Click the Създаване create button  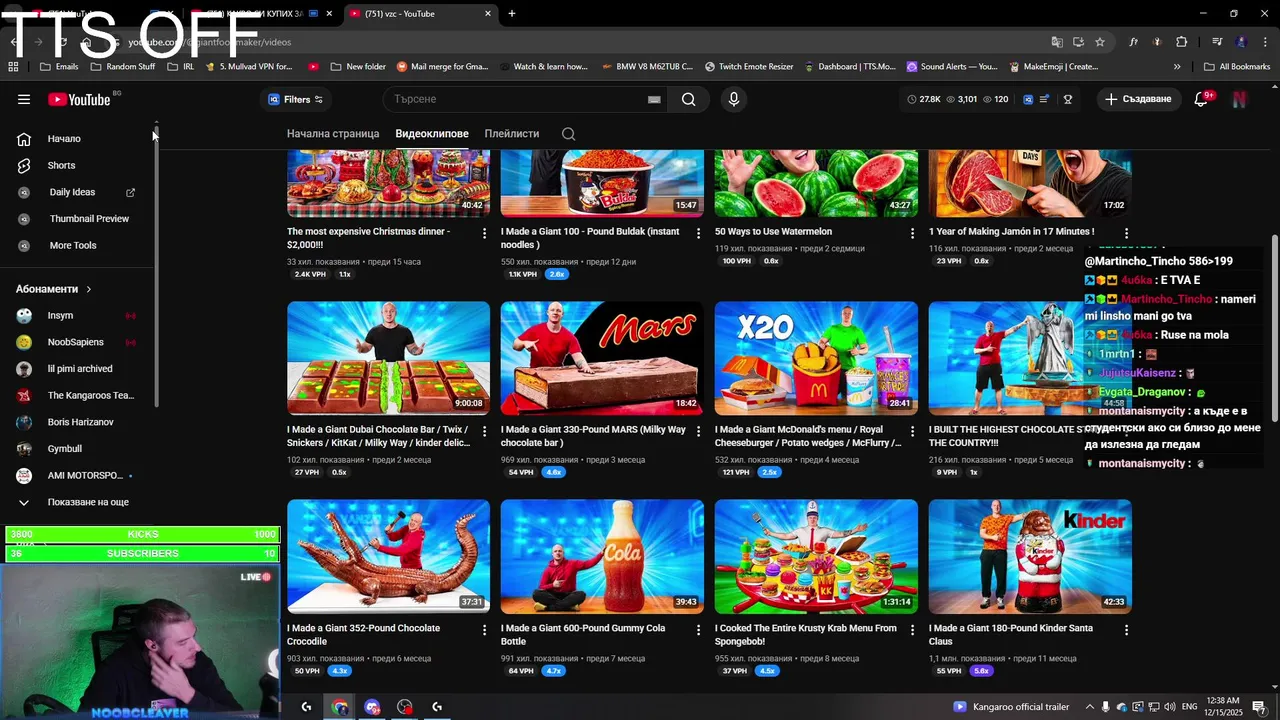point(1137,99)
